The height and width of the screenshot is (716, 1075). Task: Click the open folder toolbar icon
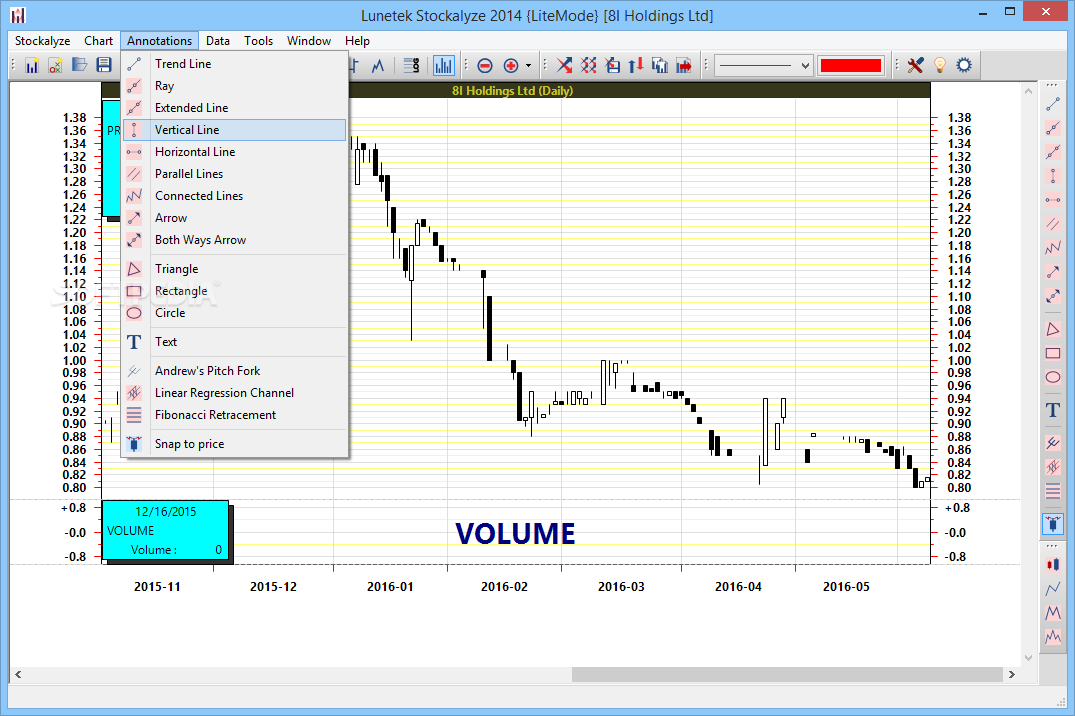pyautogui.click(x=80, y=66)
